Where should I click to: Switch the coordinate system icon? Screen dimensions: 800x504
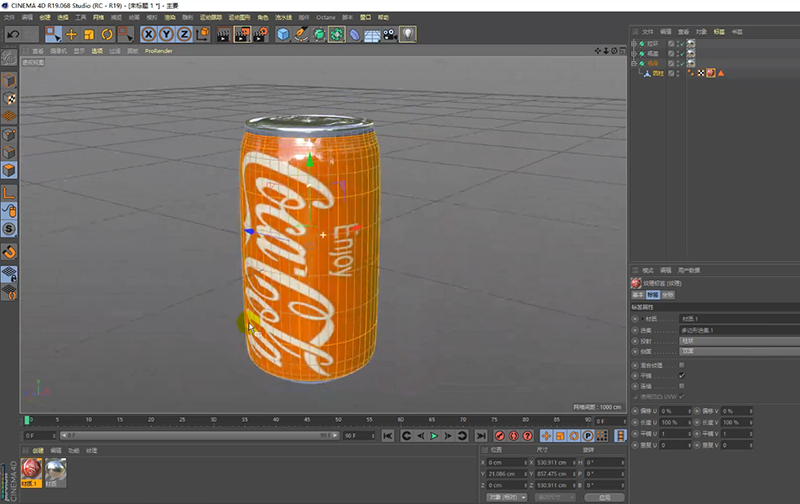coord(203,34)
